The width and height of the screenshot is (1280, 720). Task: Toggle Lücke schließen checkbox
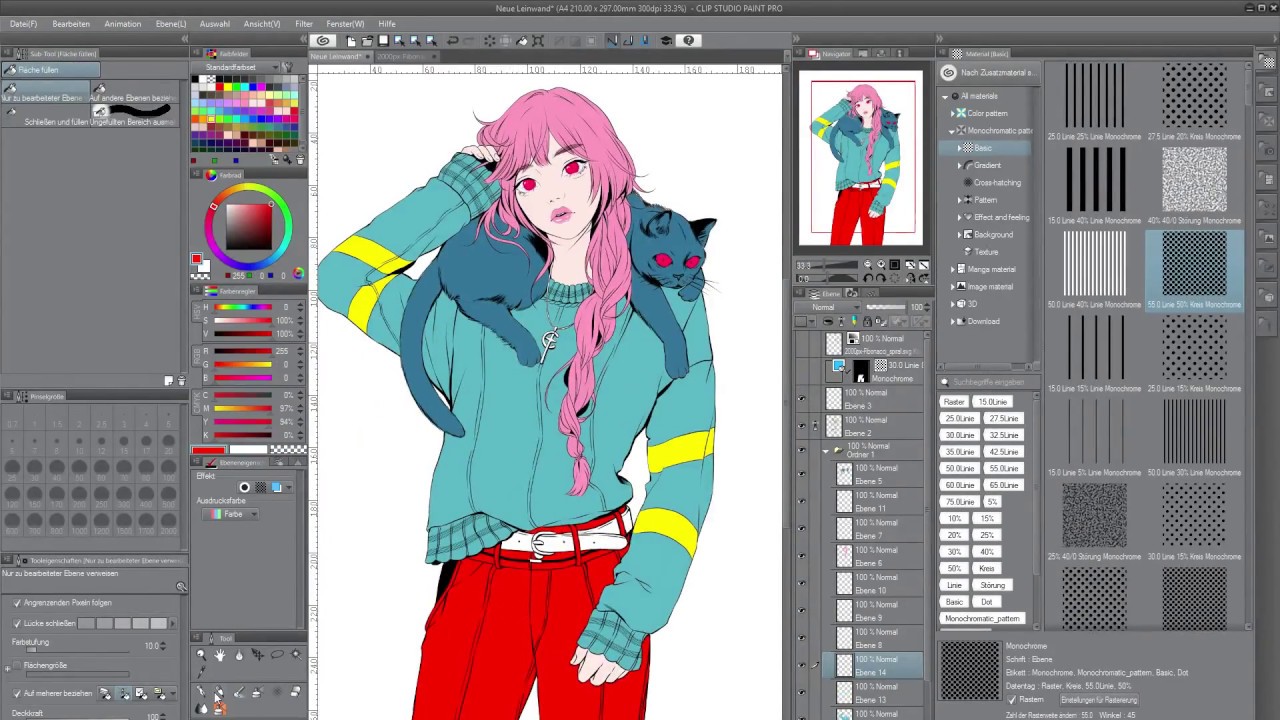[x=17, y=623]
